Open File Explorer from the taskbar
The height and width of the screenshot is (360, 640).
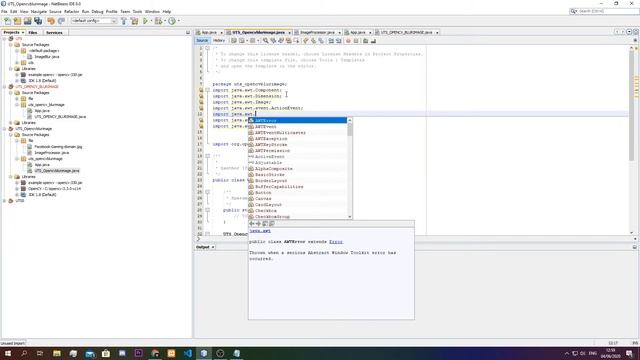[x=57, y=353]
